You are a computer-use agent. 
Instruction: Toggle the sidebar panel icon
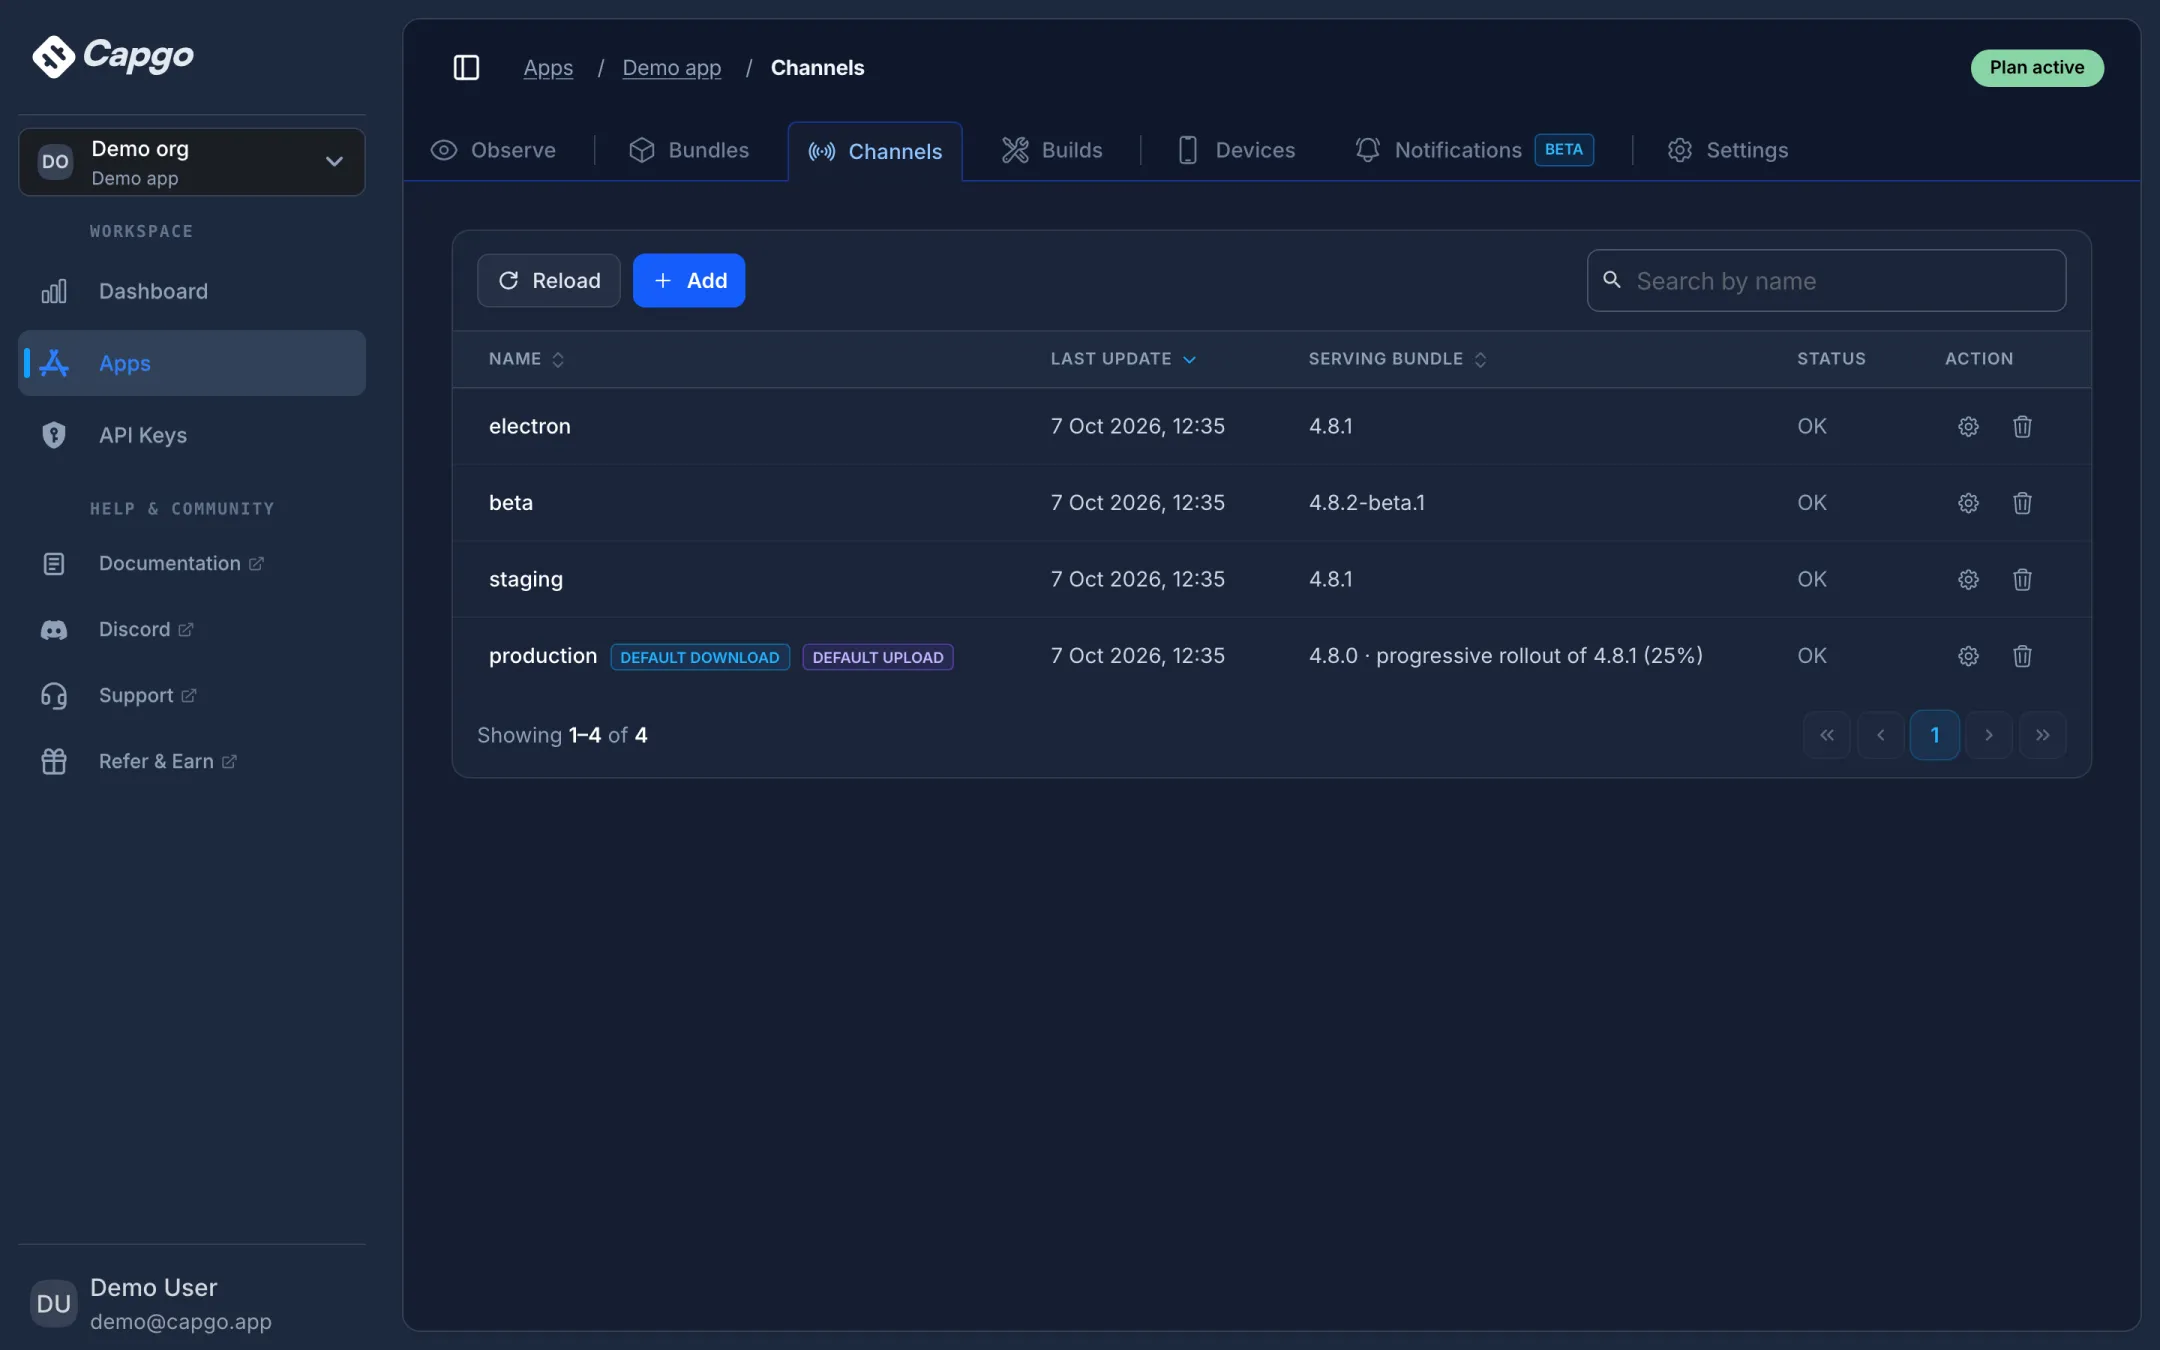(x=466, y=67)
